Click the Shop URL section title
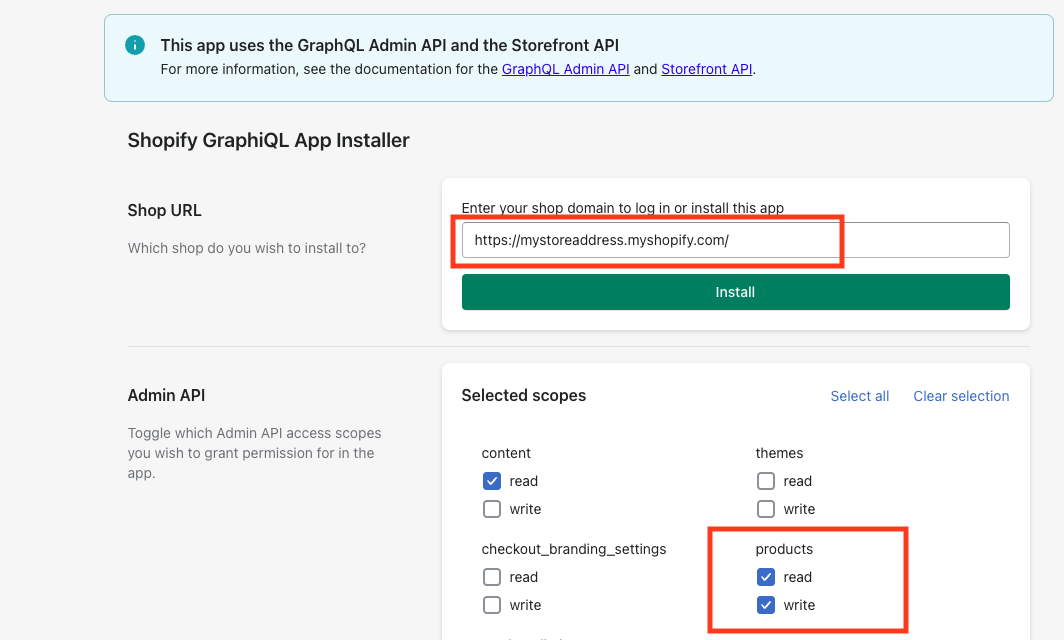Viewport: 1064px width, 640px height. (164, 210)
